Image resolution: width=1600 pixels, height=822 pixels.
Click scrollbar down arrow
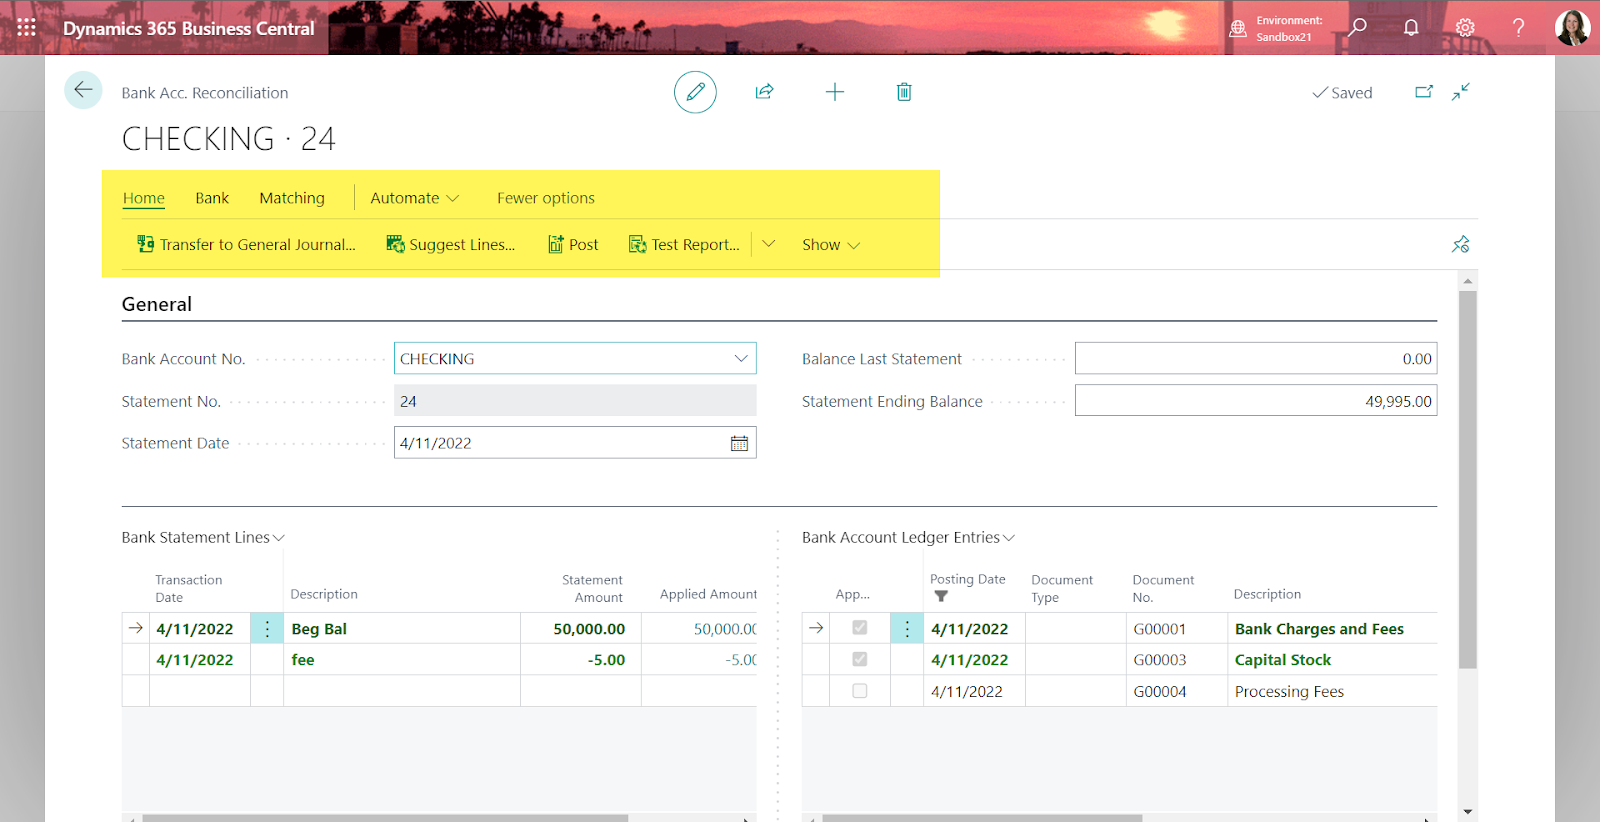click(x=1467, y=812)
